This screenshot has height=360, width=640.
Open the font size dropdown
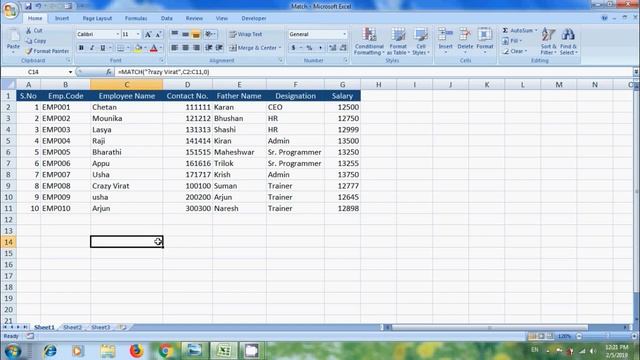(138, 34)
